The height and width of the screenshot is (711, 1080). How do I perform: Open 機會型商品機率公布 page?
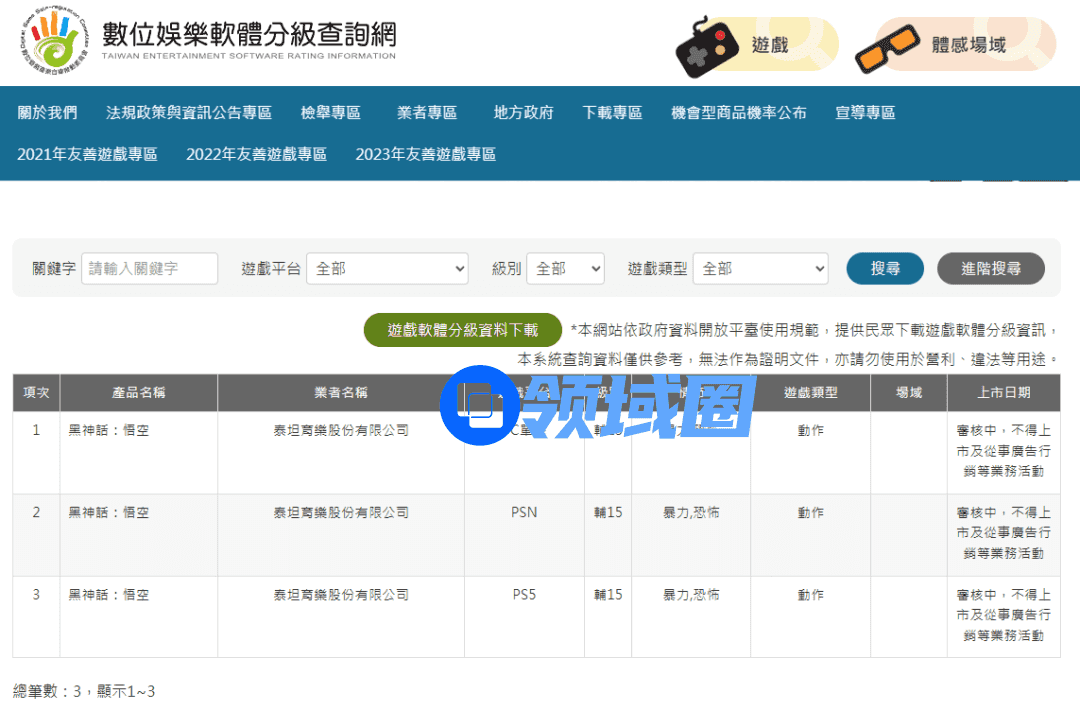(x=738, y=113)
